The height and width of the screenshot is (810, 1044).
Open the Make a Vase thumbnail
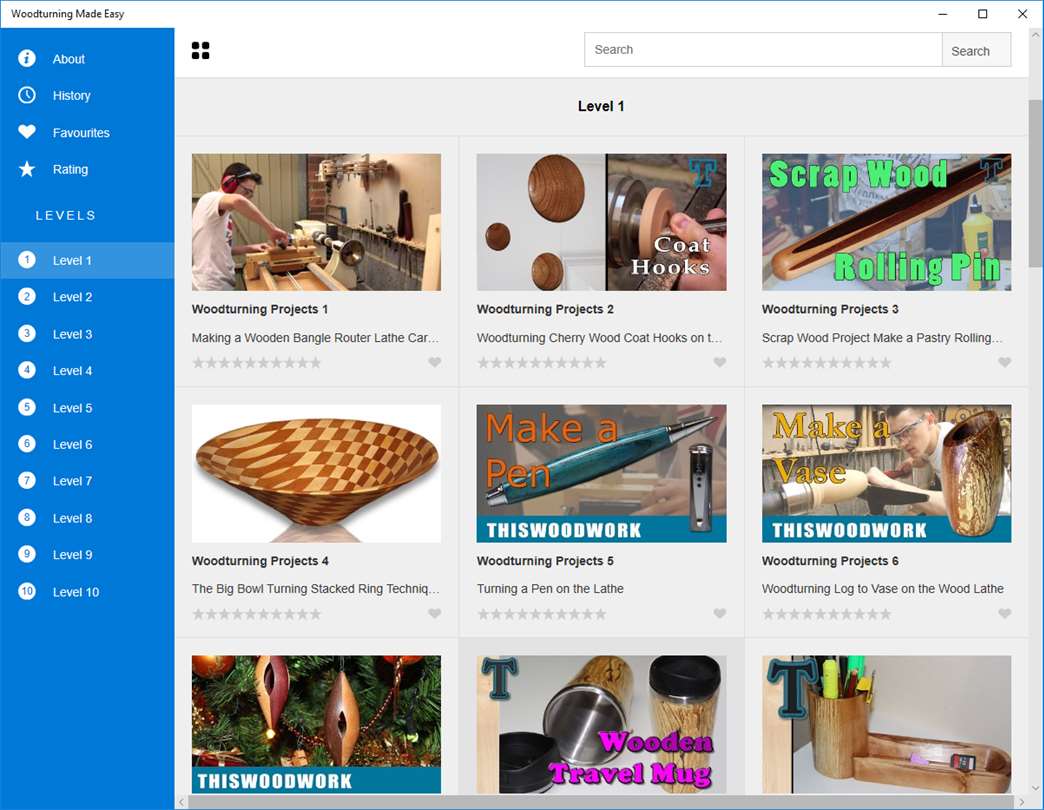coord(886,473)
